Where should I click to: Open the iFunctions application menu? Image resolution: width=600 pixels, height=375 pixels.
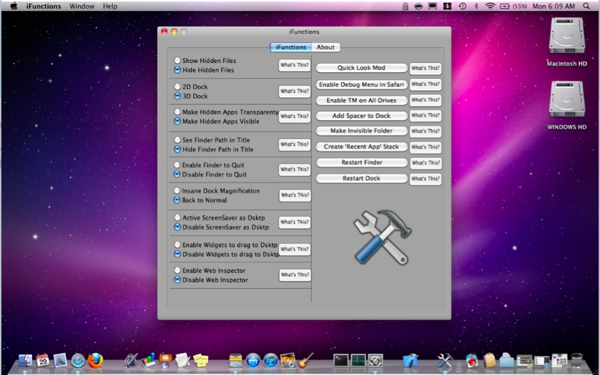click(x=43, y=6)
